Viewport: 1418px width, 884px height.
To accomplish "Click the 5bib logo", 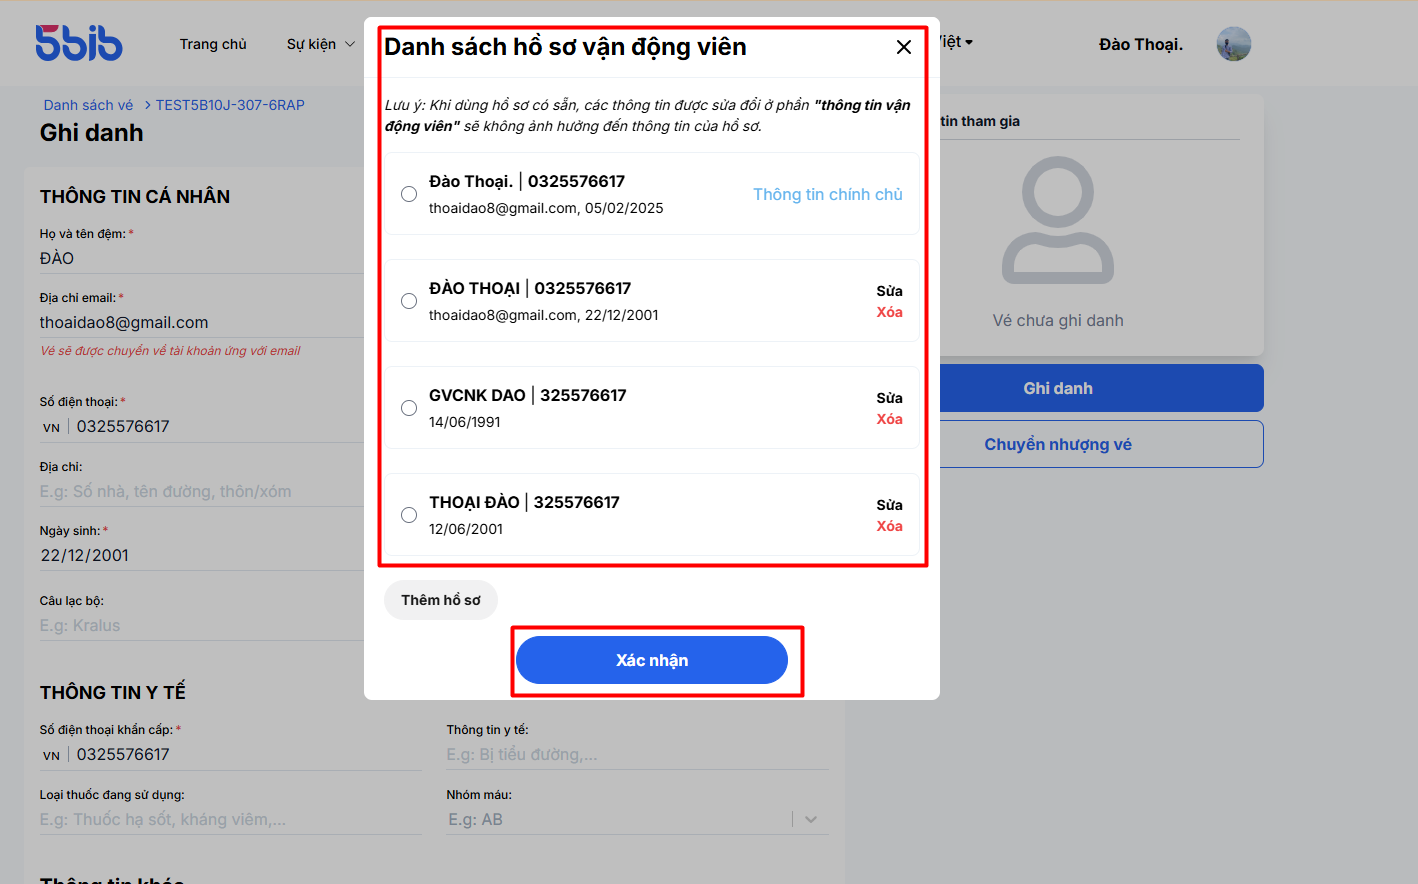I will tap(79, 43).
